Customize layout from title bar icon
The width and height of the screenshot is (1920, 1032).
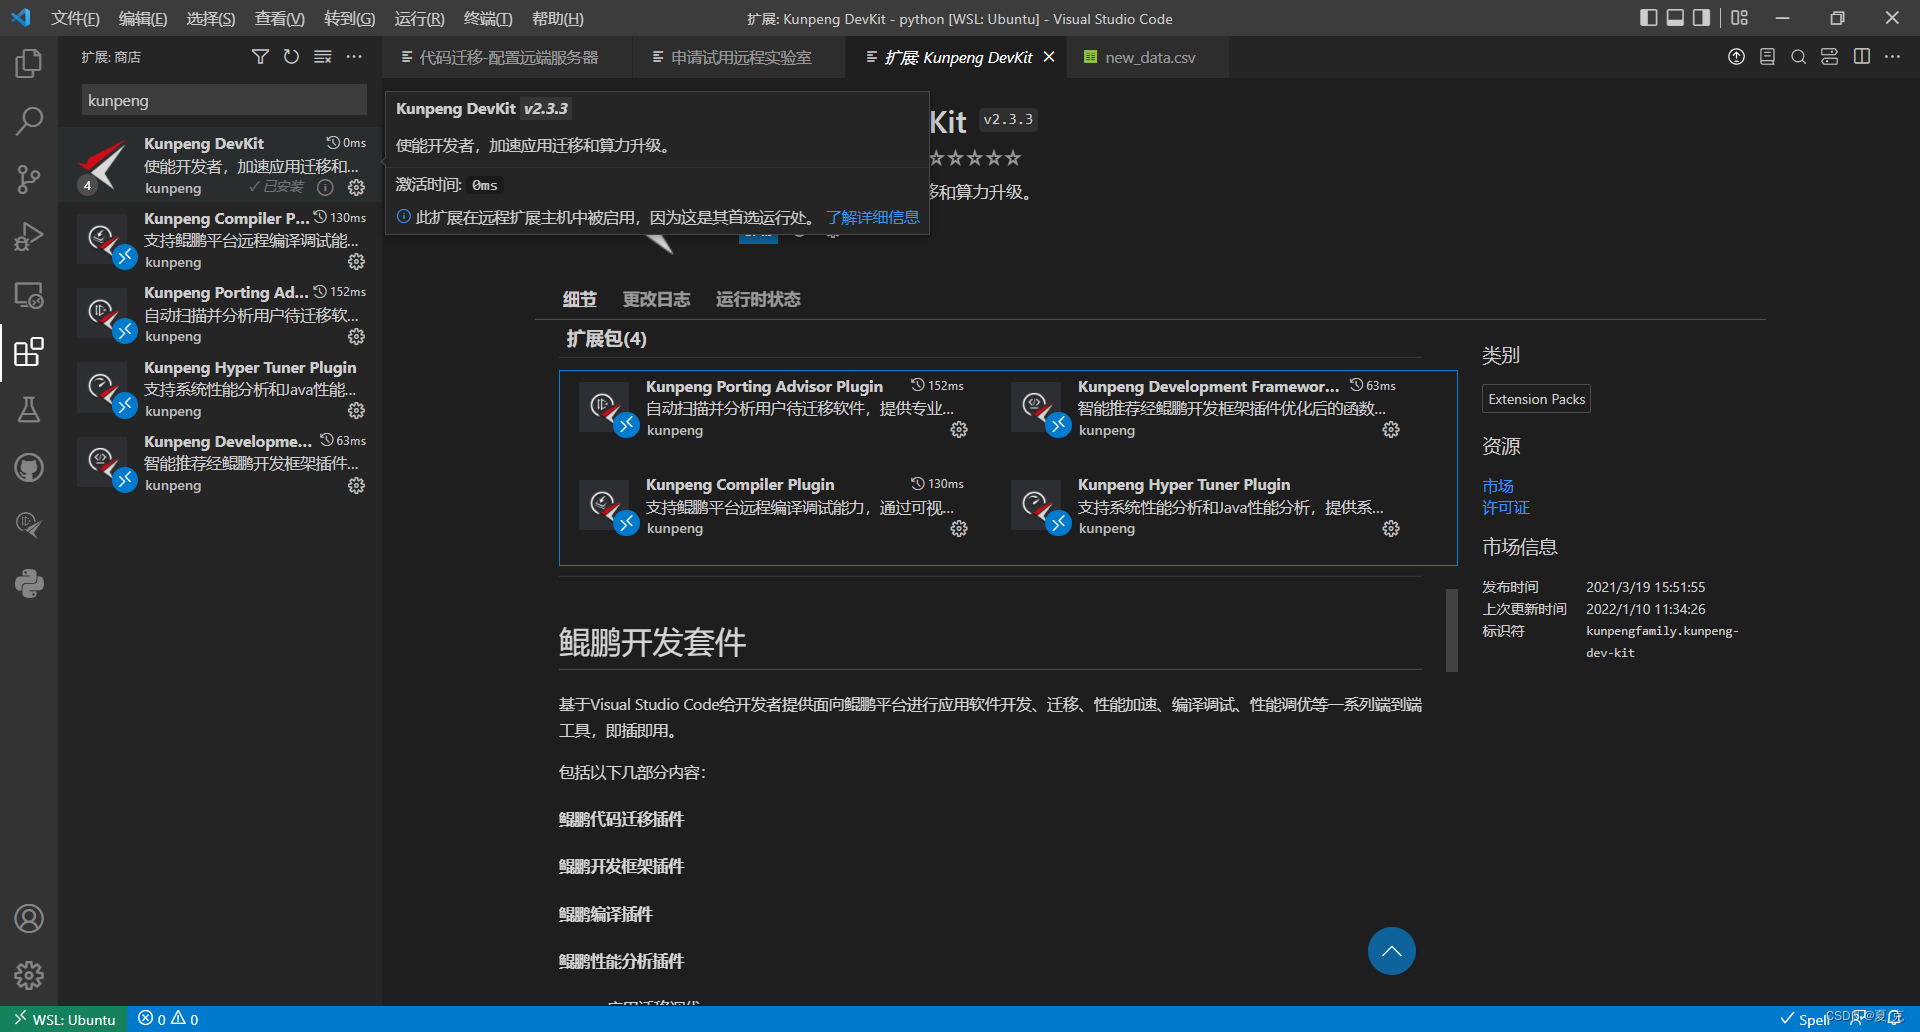click(1740, 18)
